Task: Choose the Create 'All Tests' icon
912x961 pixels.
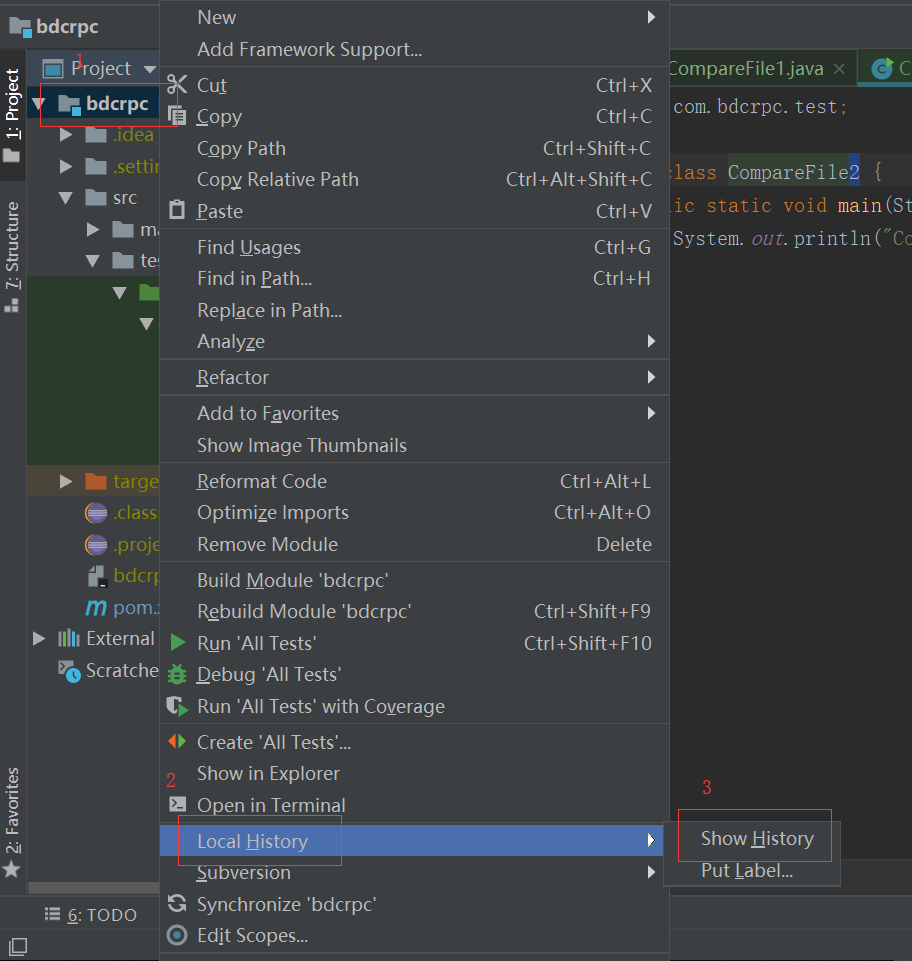Action: 176,742
